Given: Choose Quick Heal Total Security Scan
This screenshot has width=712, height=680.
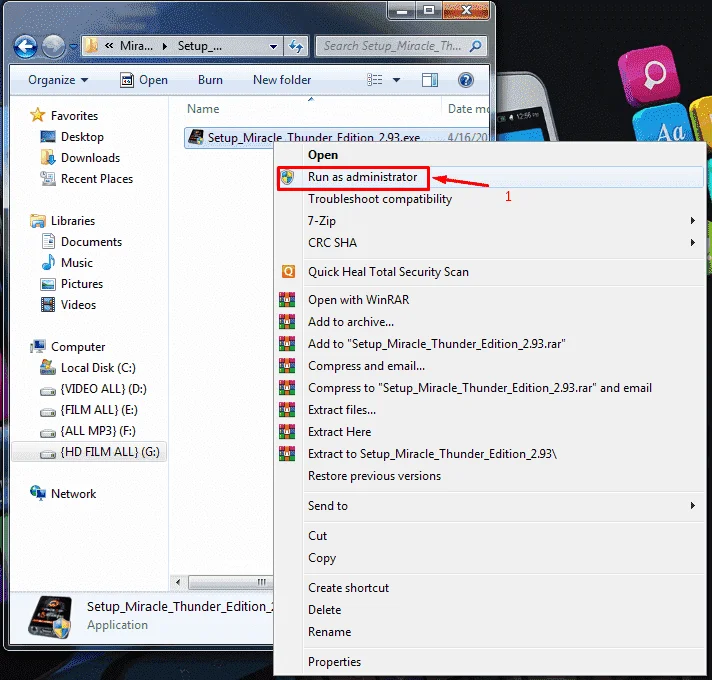Looking at the screenshot, I should (x=490, y=272).
